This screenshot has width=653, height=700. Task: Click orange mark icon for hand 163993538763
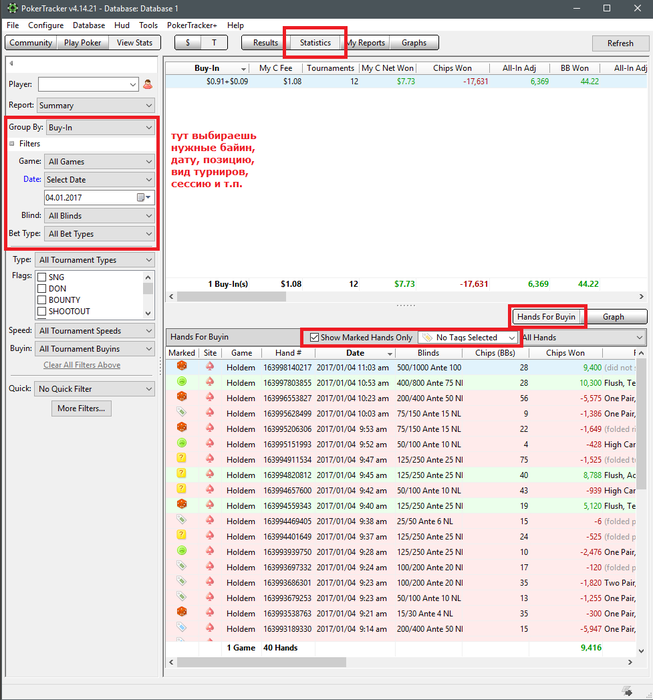click(x=182, y=612)
